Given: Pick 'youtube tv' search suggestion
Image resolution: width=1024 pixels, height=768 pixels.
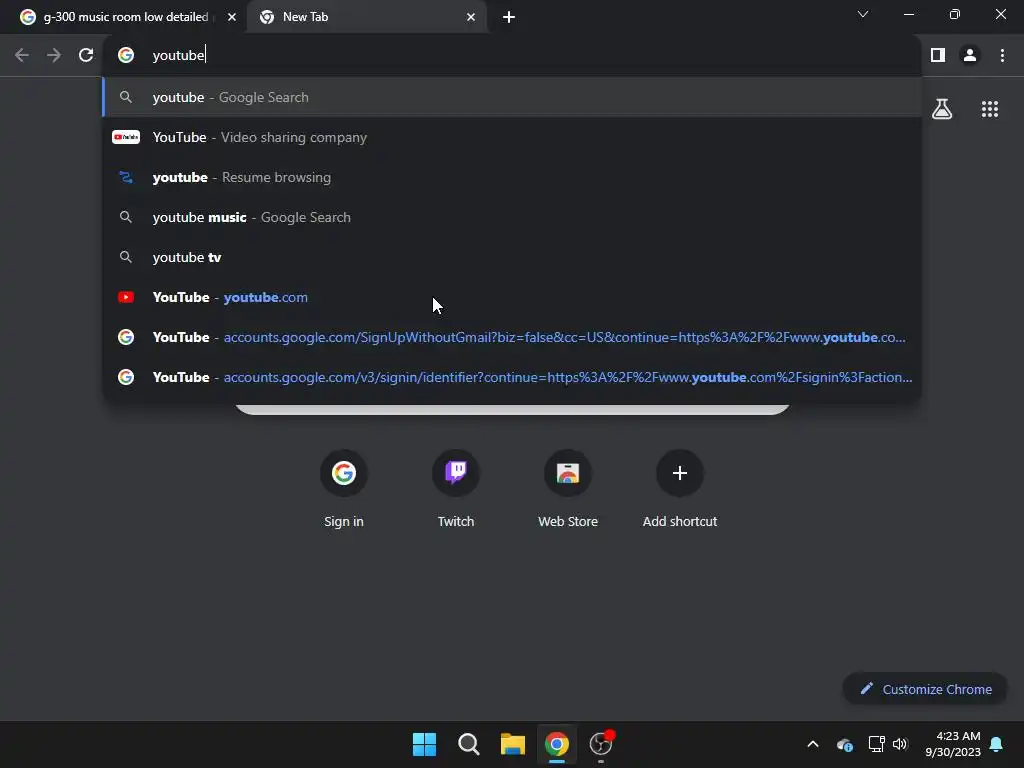Looking at the screenshot, I should coord(512,257).
